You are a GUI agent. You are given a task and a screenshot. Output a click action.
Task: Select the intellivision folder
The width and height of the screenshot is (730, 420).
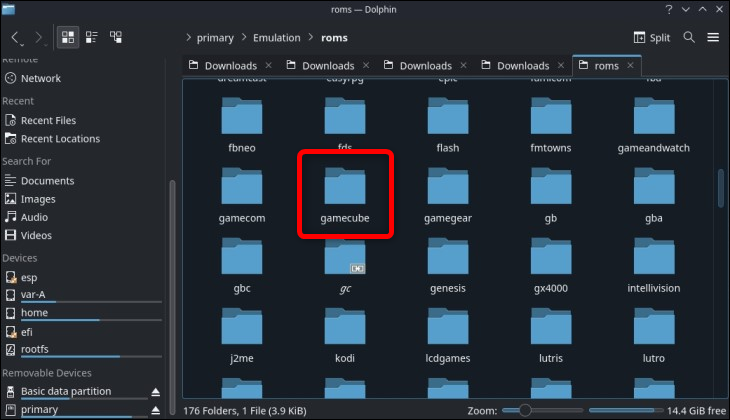point(654,265)
